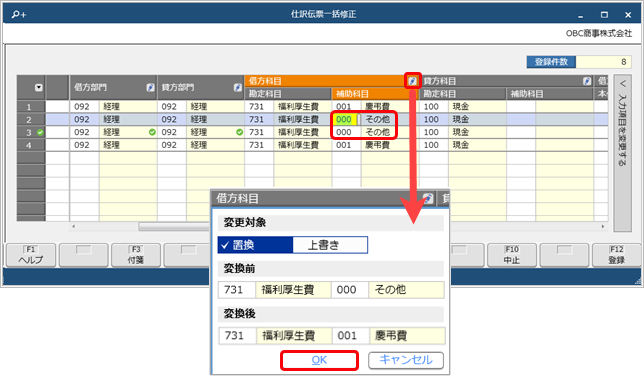Image resolution: width=644 pixels, height=376 pixels.
Task: Click the 借方部門 column header
Action: coord(113,87)
